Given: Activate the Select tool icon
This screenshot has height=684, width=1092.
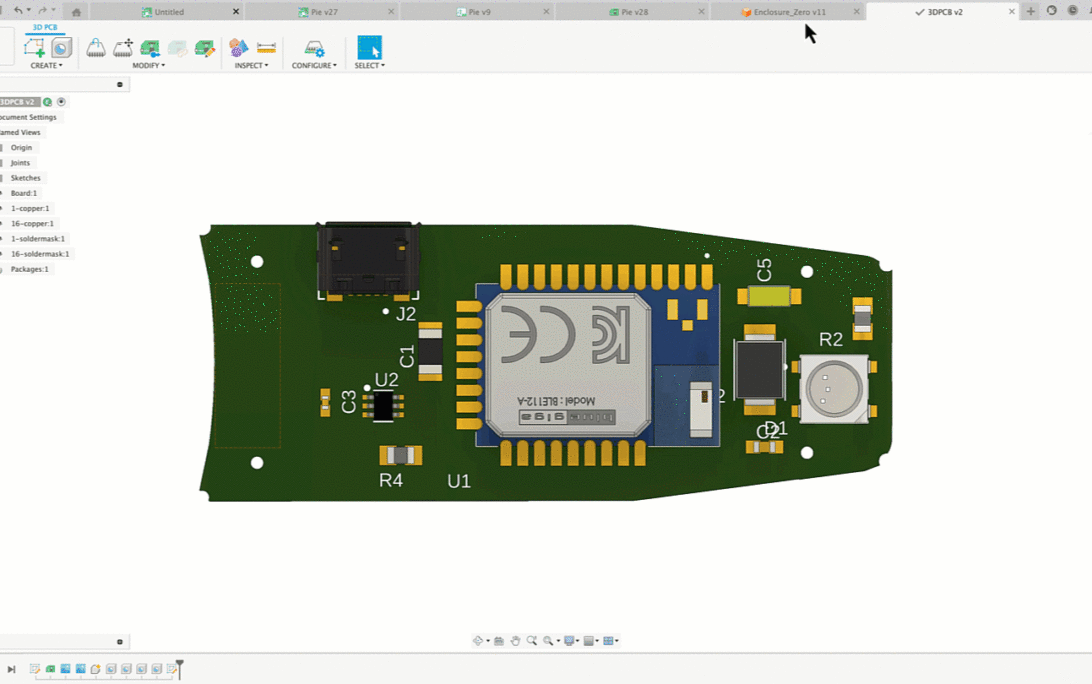Looking at the screenshot, I should point(369,47).
